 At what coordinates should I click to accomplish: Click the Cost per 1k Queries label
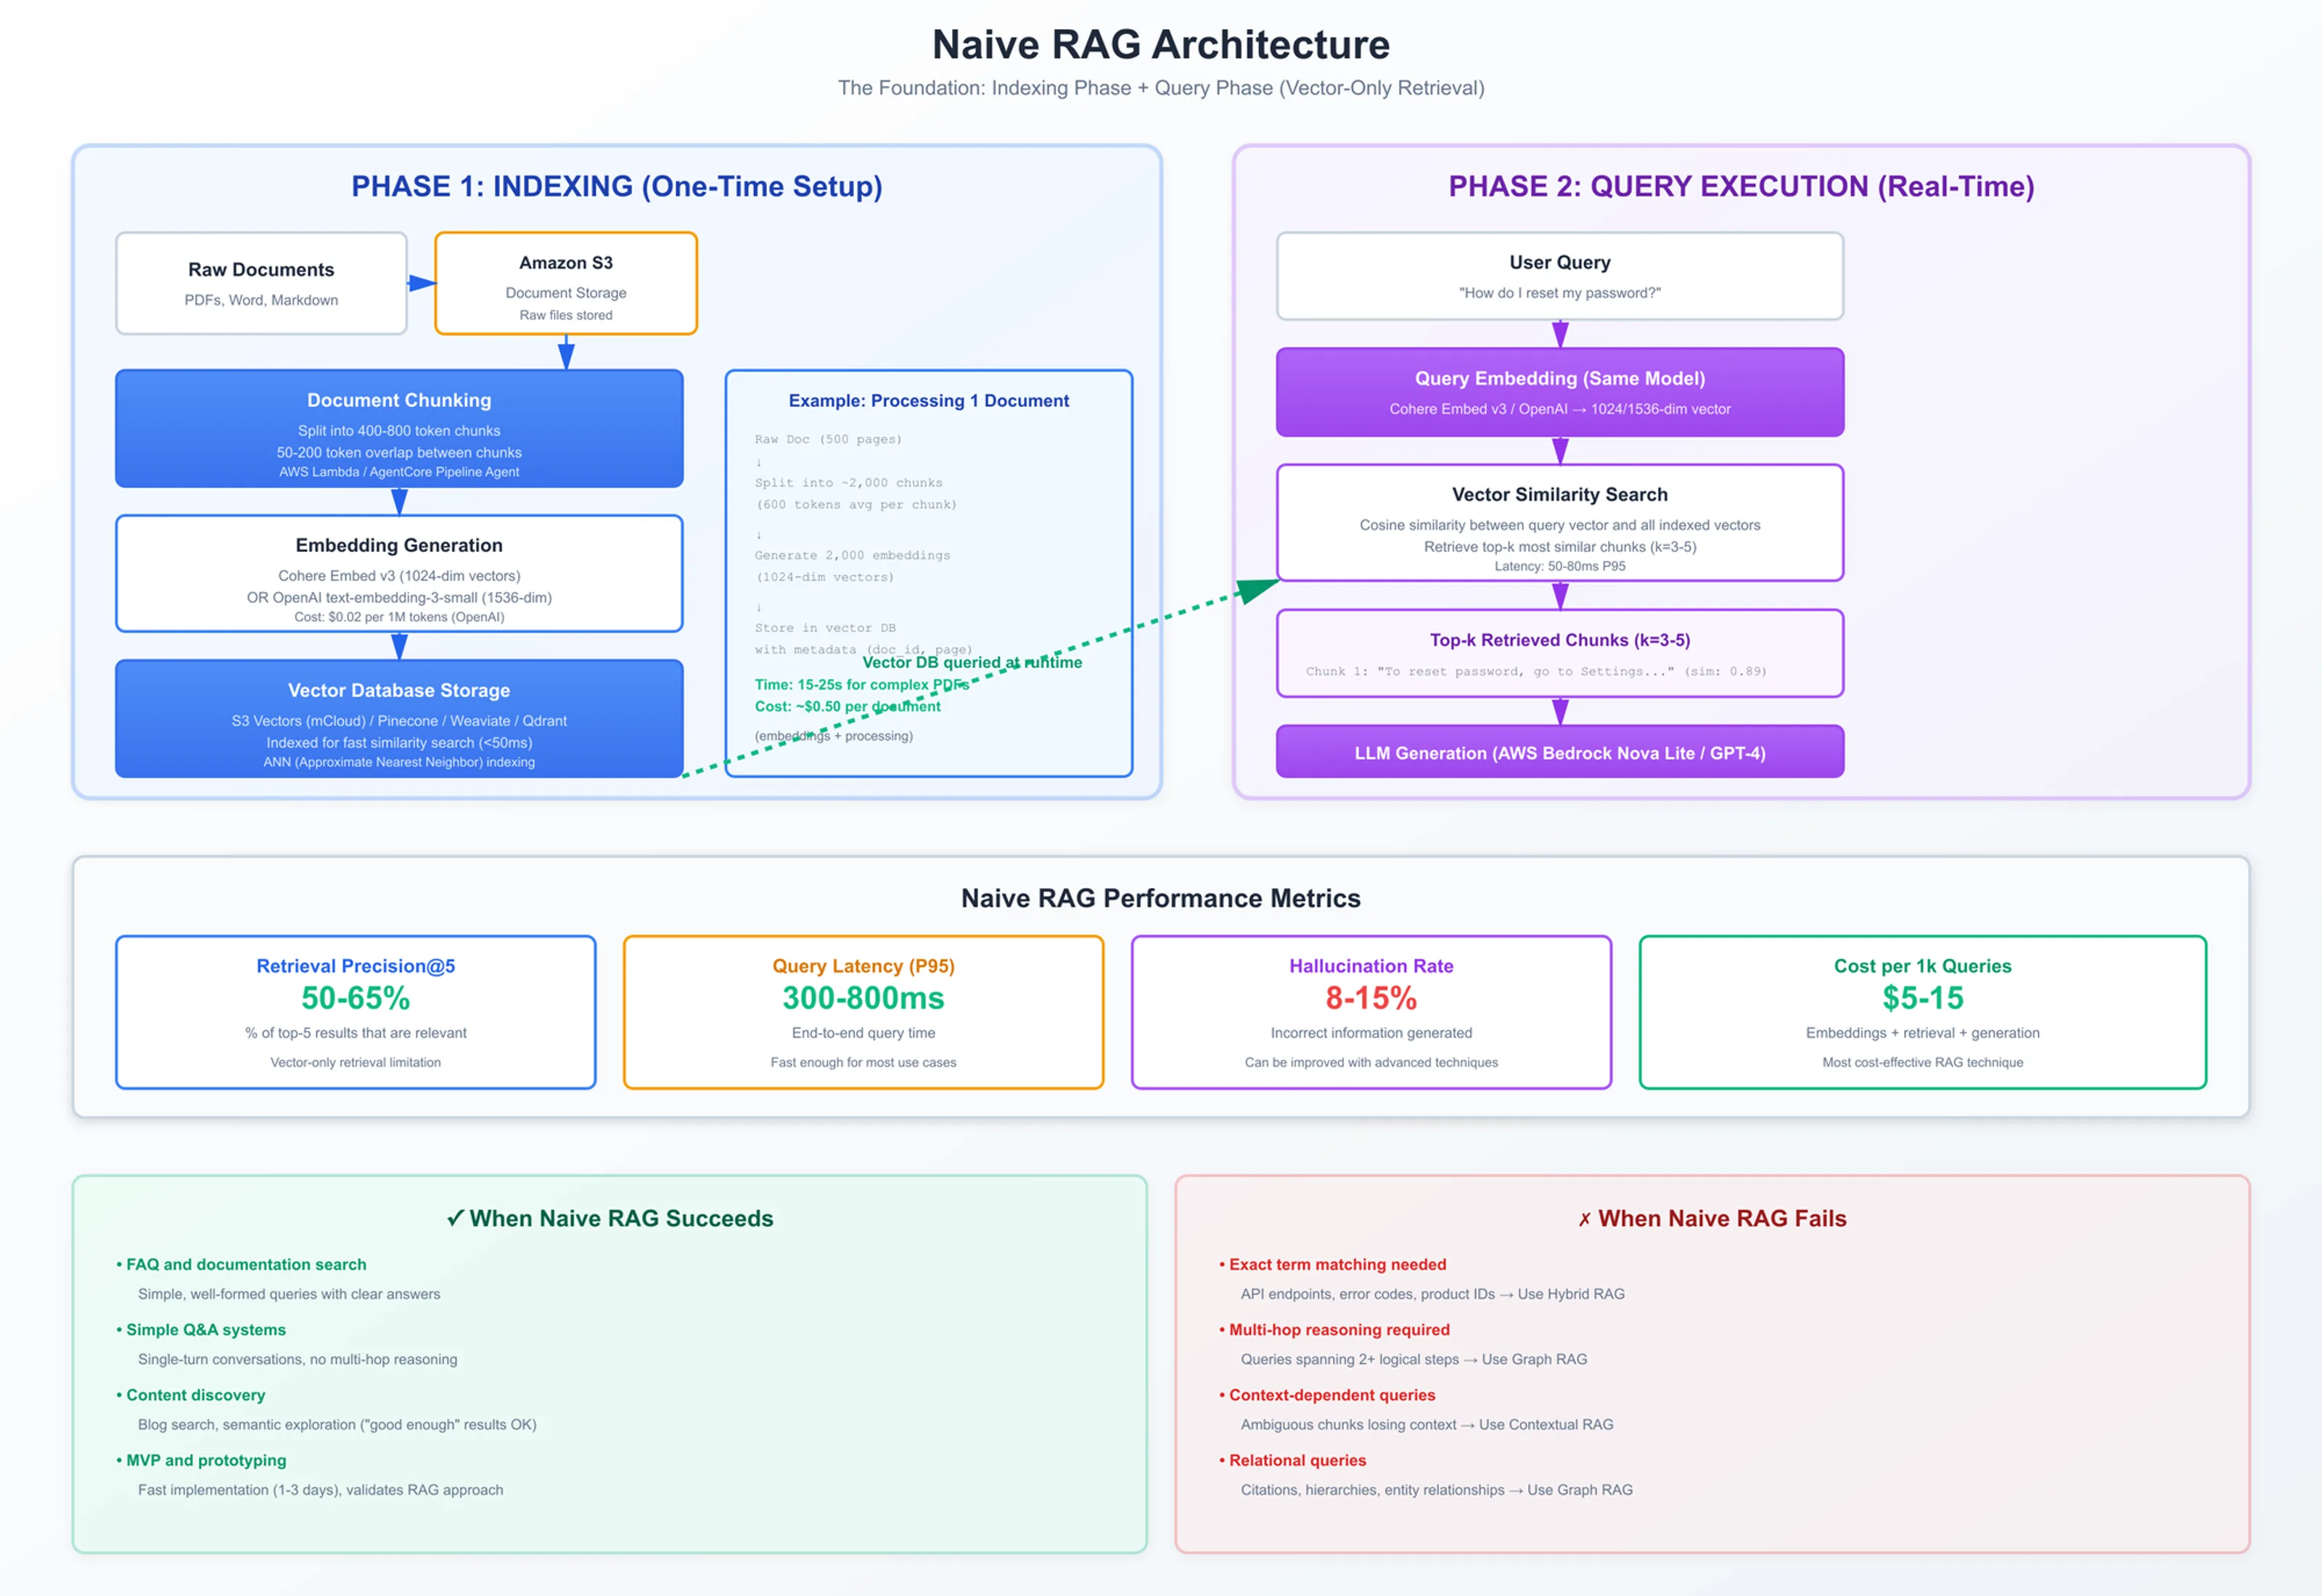(1922, 966)
